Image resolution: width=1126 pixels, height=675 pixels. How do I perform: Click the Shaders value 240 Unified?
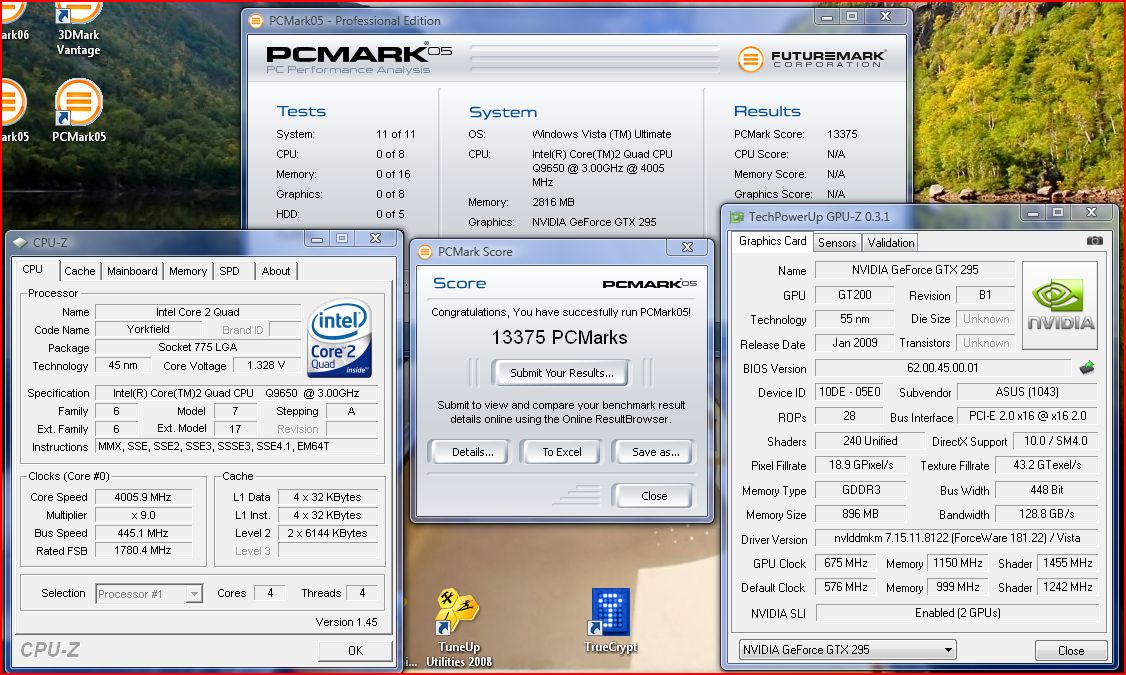coord(870,441)
